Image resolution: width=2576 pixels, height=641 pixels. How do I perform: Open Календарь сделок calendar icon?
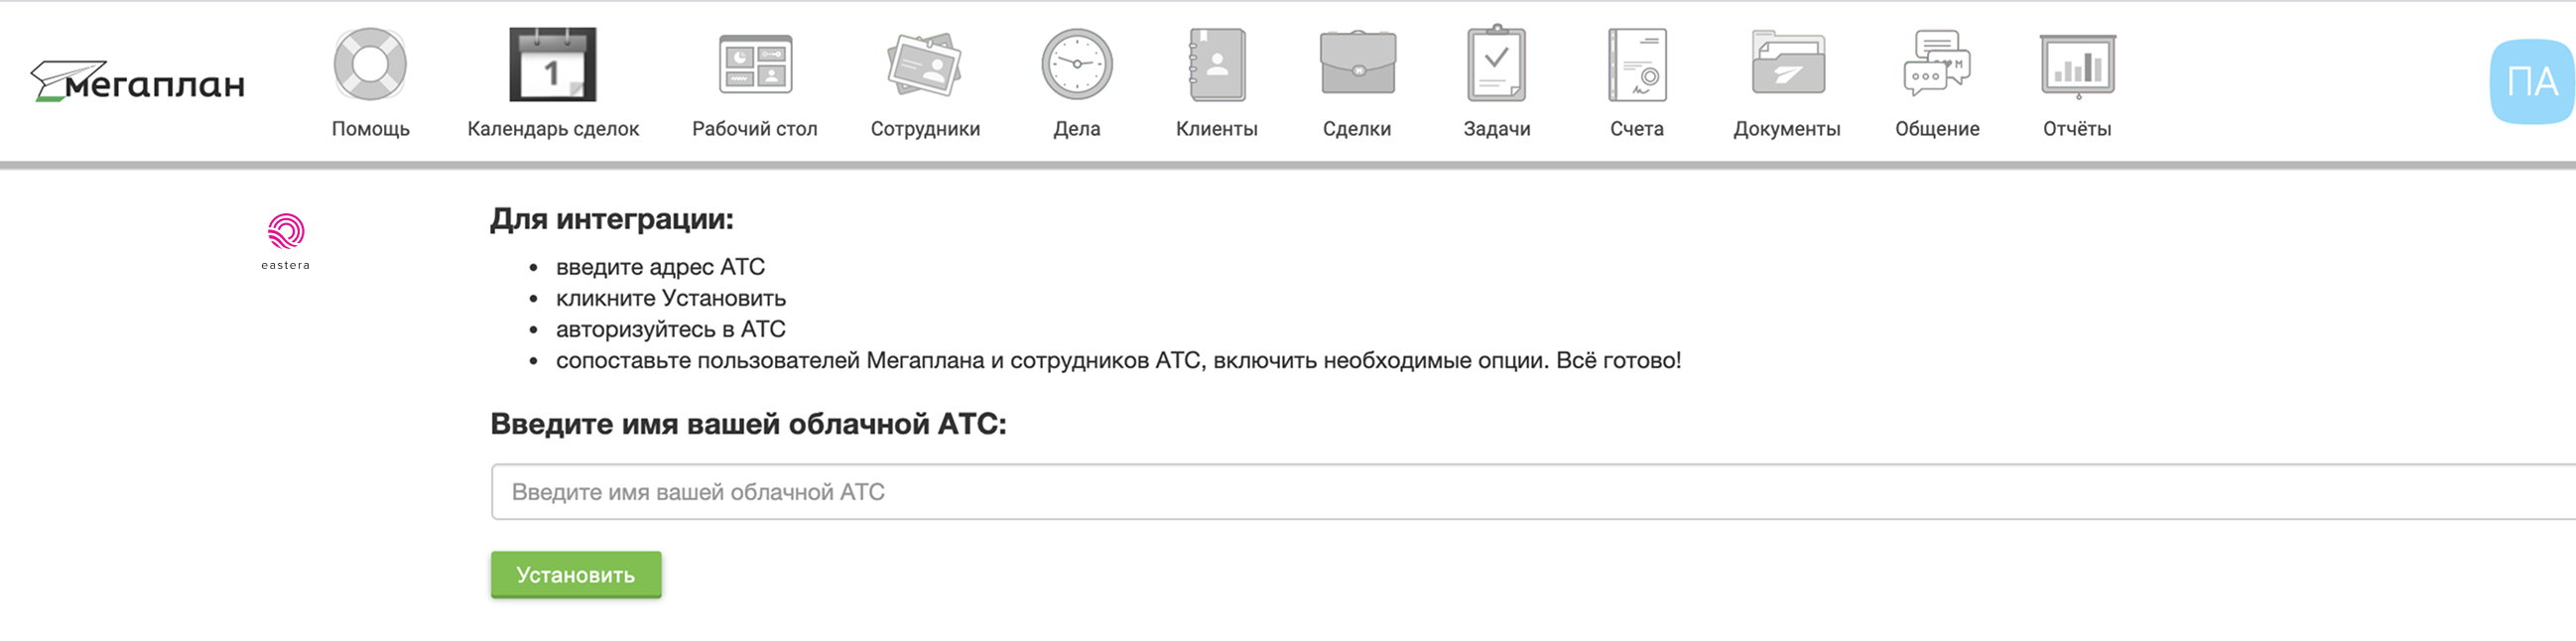tap(552, 64)
